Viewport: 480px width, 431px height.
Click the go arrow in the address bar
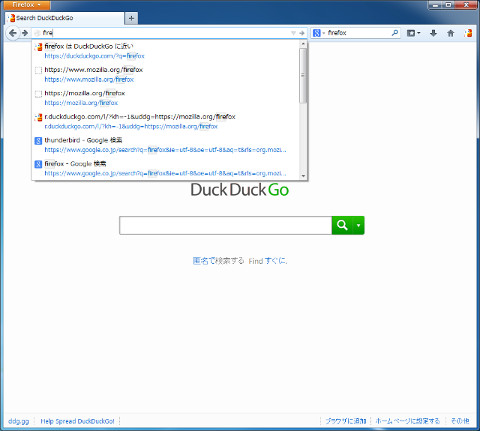coord(302,33)
